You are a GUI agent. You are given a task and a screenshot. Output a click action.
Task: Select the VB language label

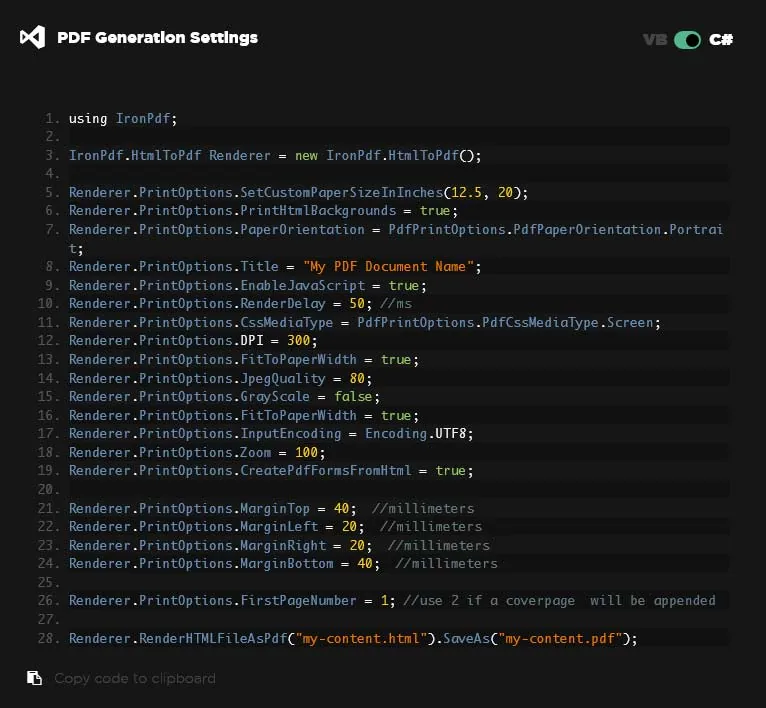click(x=655, y=40)
